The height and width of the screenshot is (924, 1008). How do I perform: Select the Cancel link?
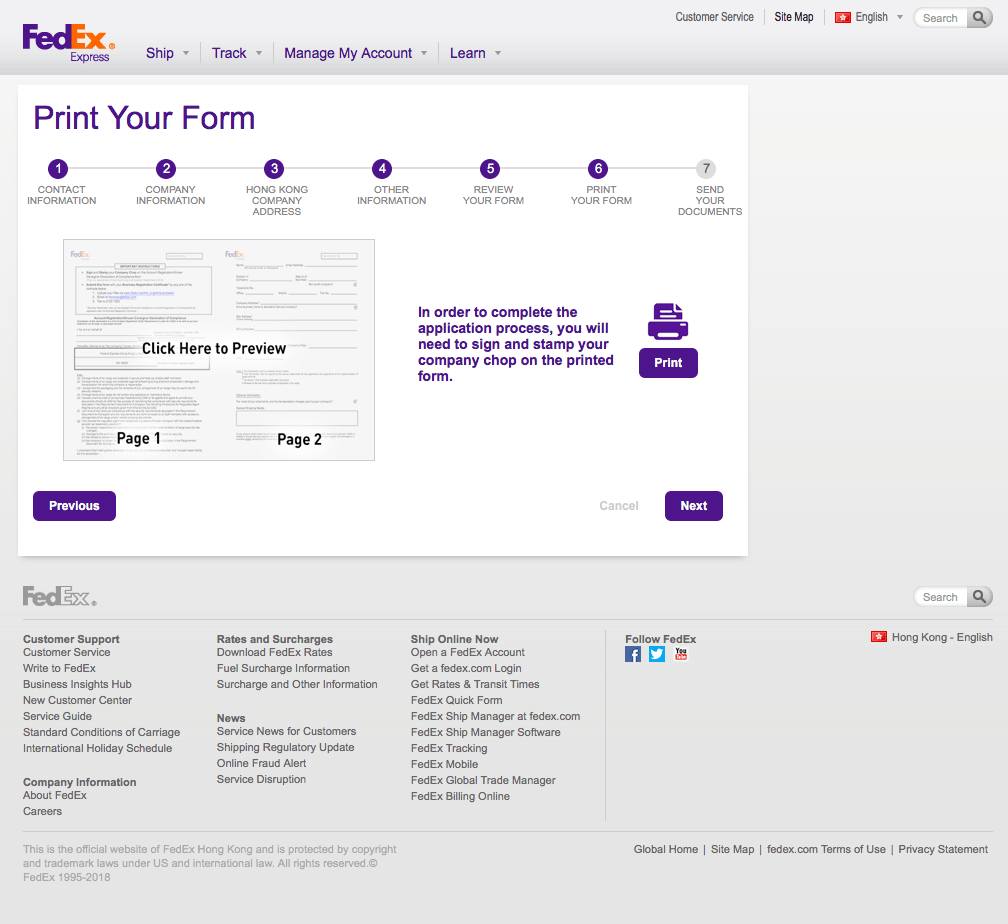(x=618, y=506)
